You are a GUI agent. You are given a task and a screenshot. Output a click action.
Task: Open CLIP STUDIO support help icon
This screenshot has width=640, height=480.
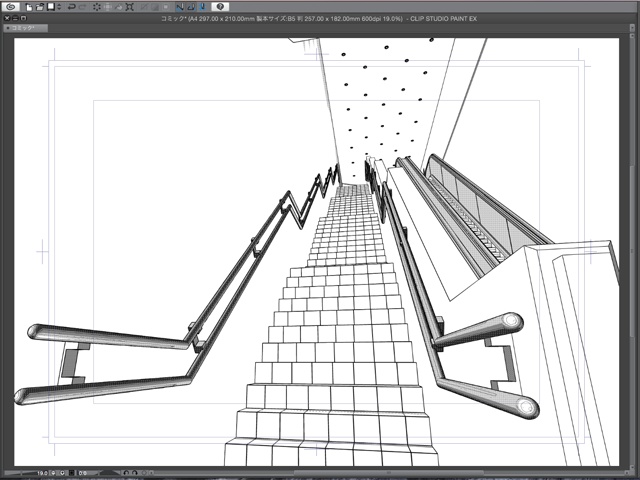(220, 7)
